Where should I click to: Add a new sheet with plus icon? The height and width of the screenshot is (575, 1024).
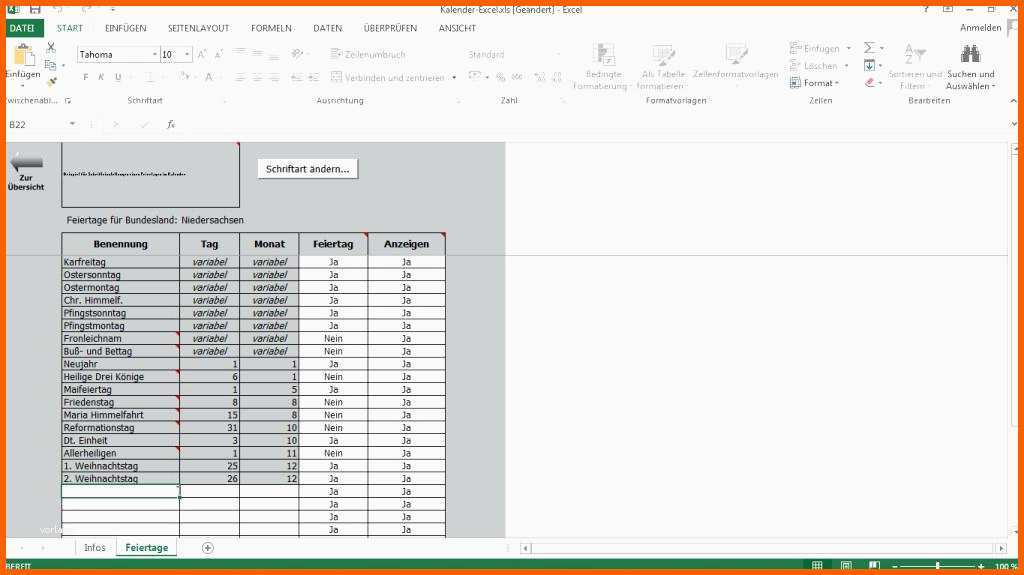point(208,548)
